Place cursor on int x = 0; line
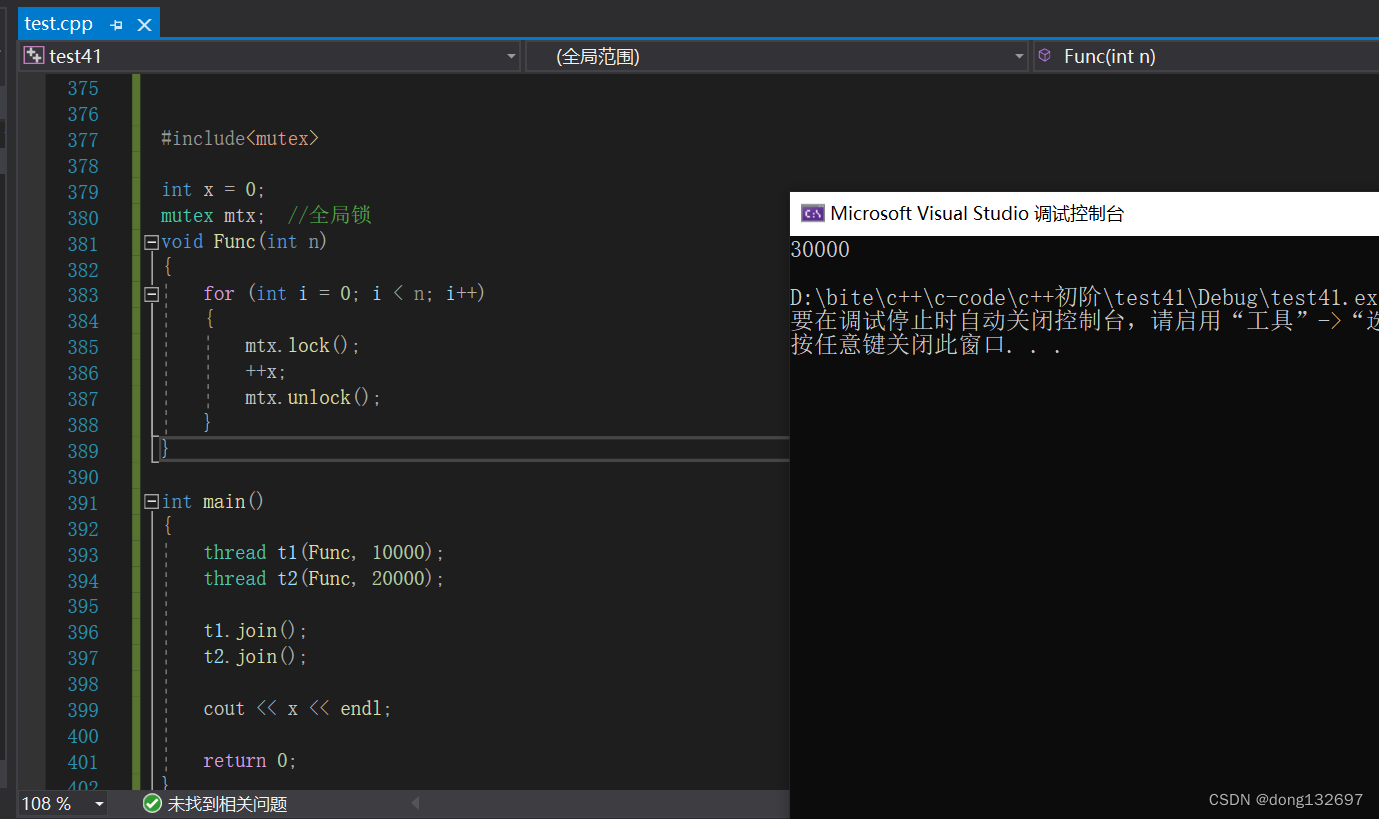Screen dimensions: 1379x819 213,190
